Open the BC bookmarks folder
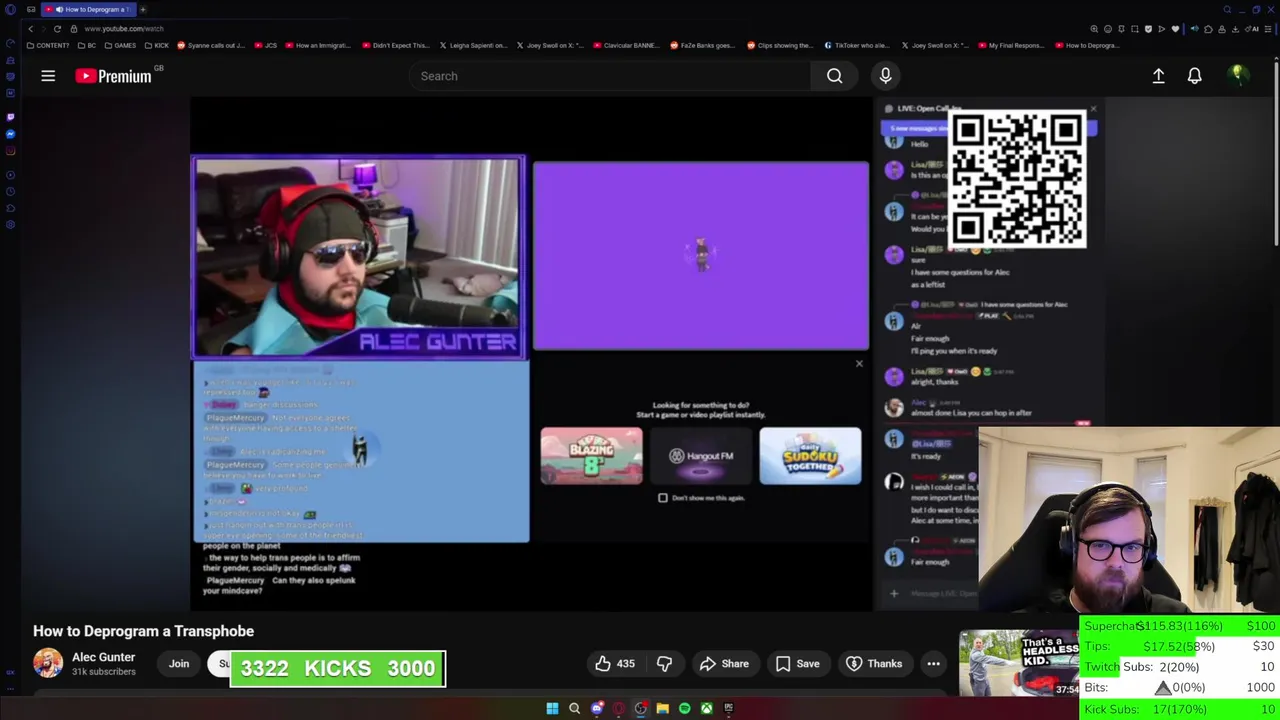 tap(88, 45)
